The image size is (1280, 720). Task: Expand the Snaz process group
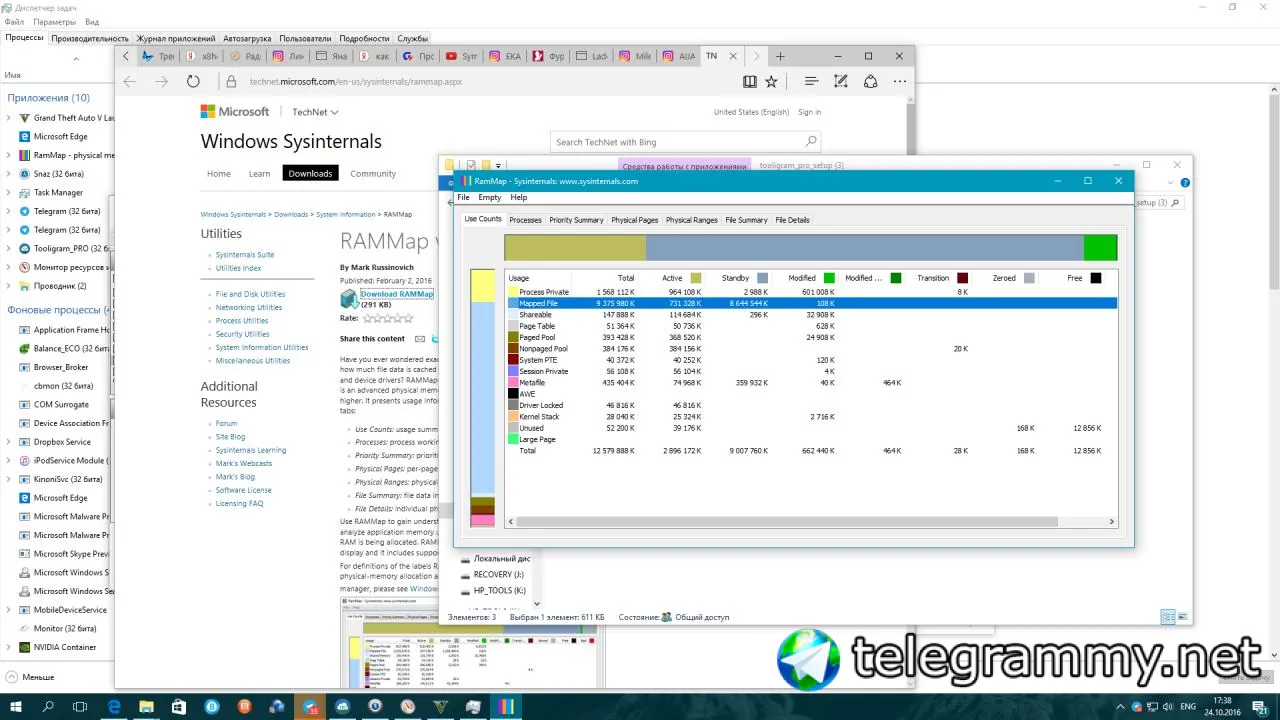pyautogui.click(x=9, y=174)
